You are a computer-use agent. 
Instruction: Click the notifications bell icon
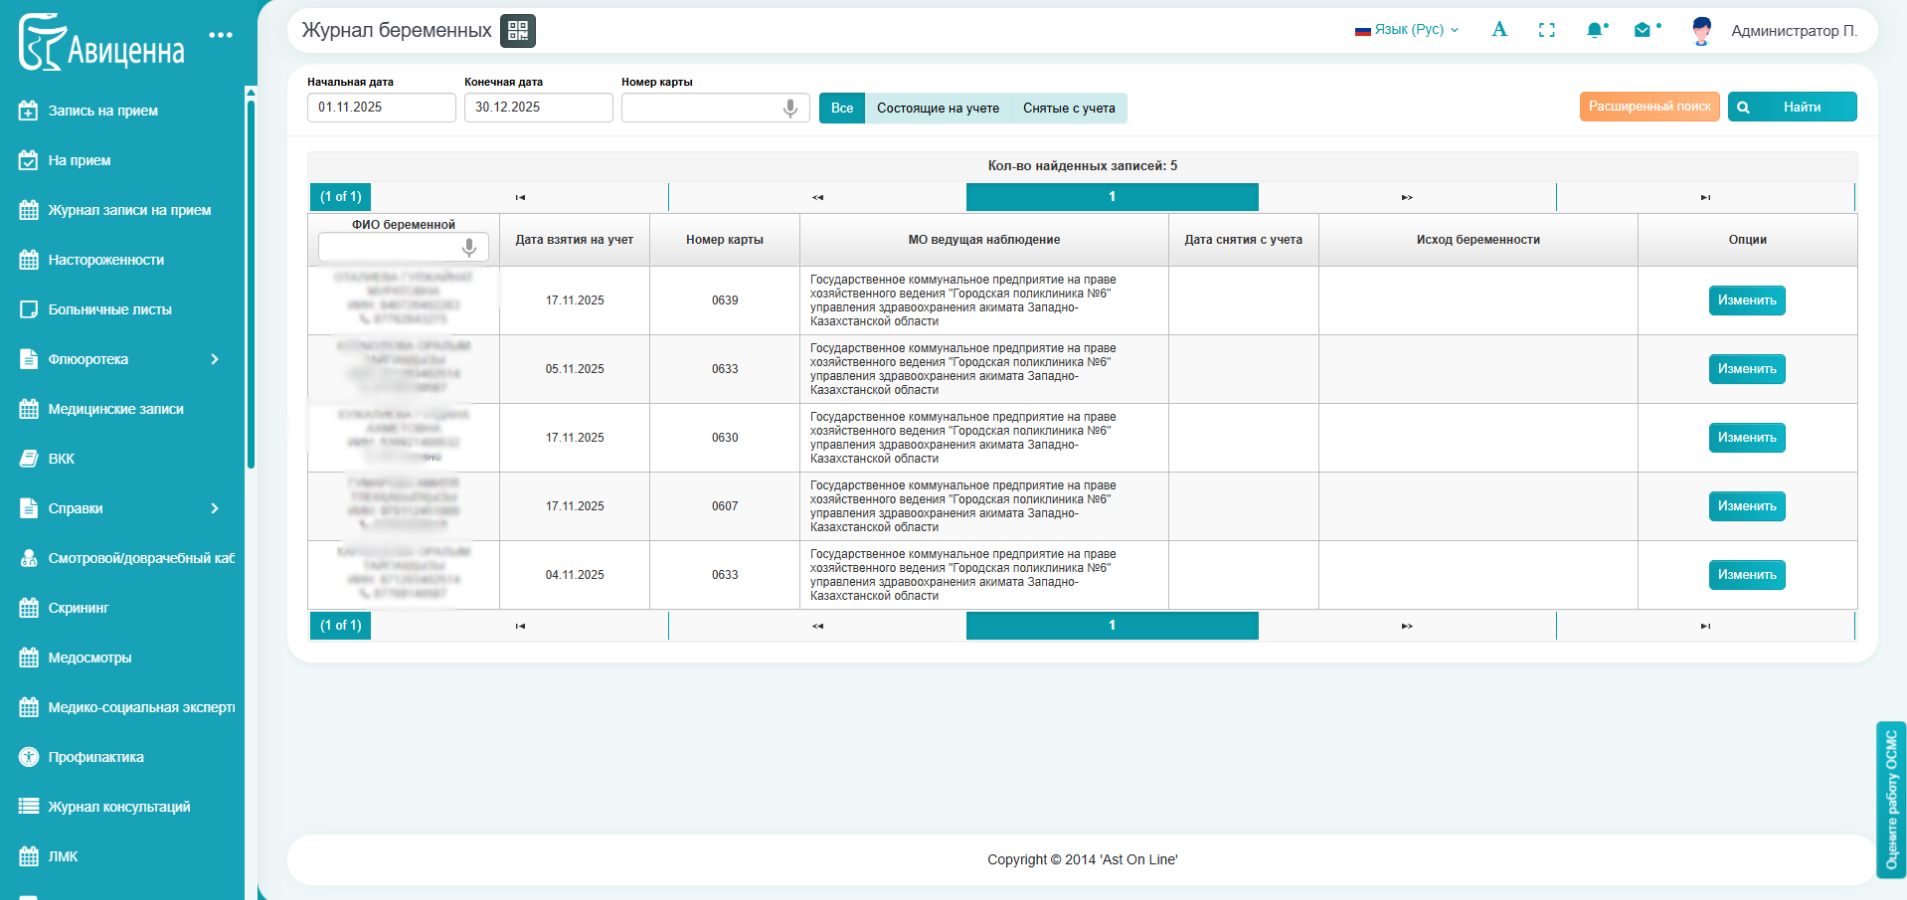coord(1595,30)
